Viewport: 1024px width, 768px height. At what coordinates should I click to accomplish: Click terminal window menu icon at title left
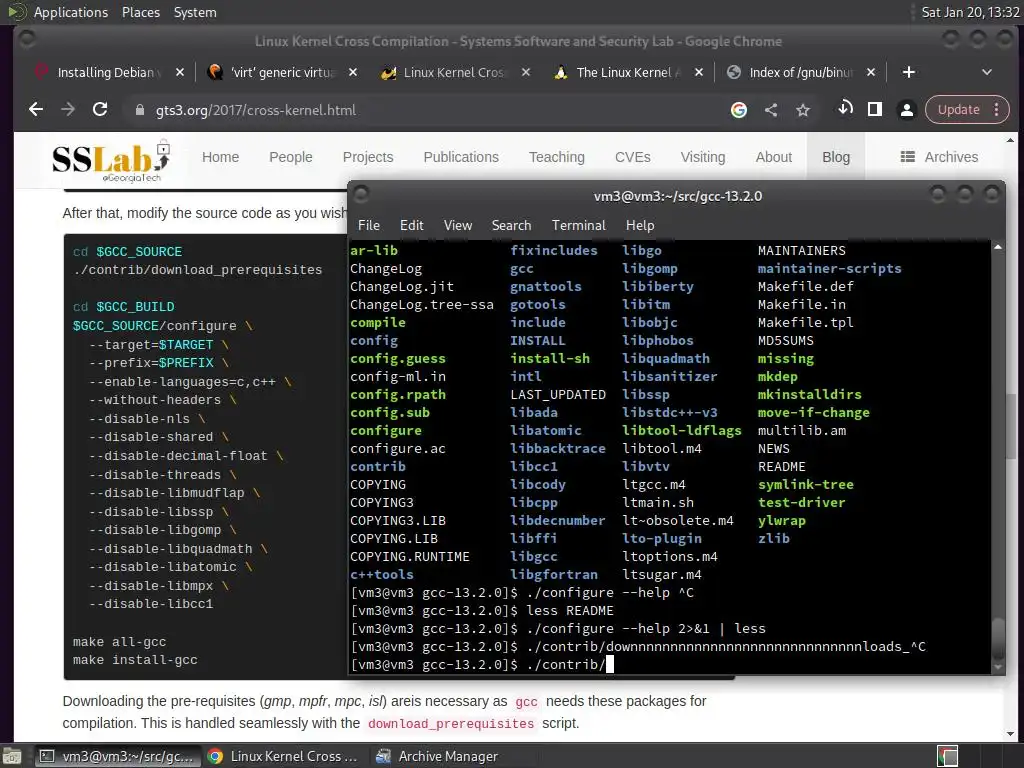pos(361,194)
